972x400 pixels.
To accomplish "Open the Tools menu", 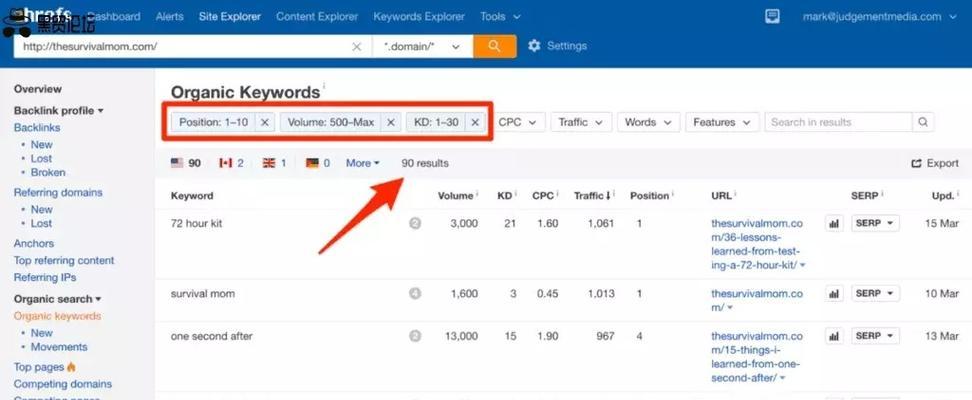I will [500, 17].
